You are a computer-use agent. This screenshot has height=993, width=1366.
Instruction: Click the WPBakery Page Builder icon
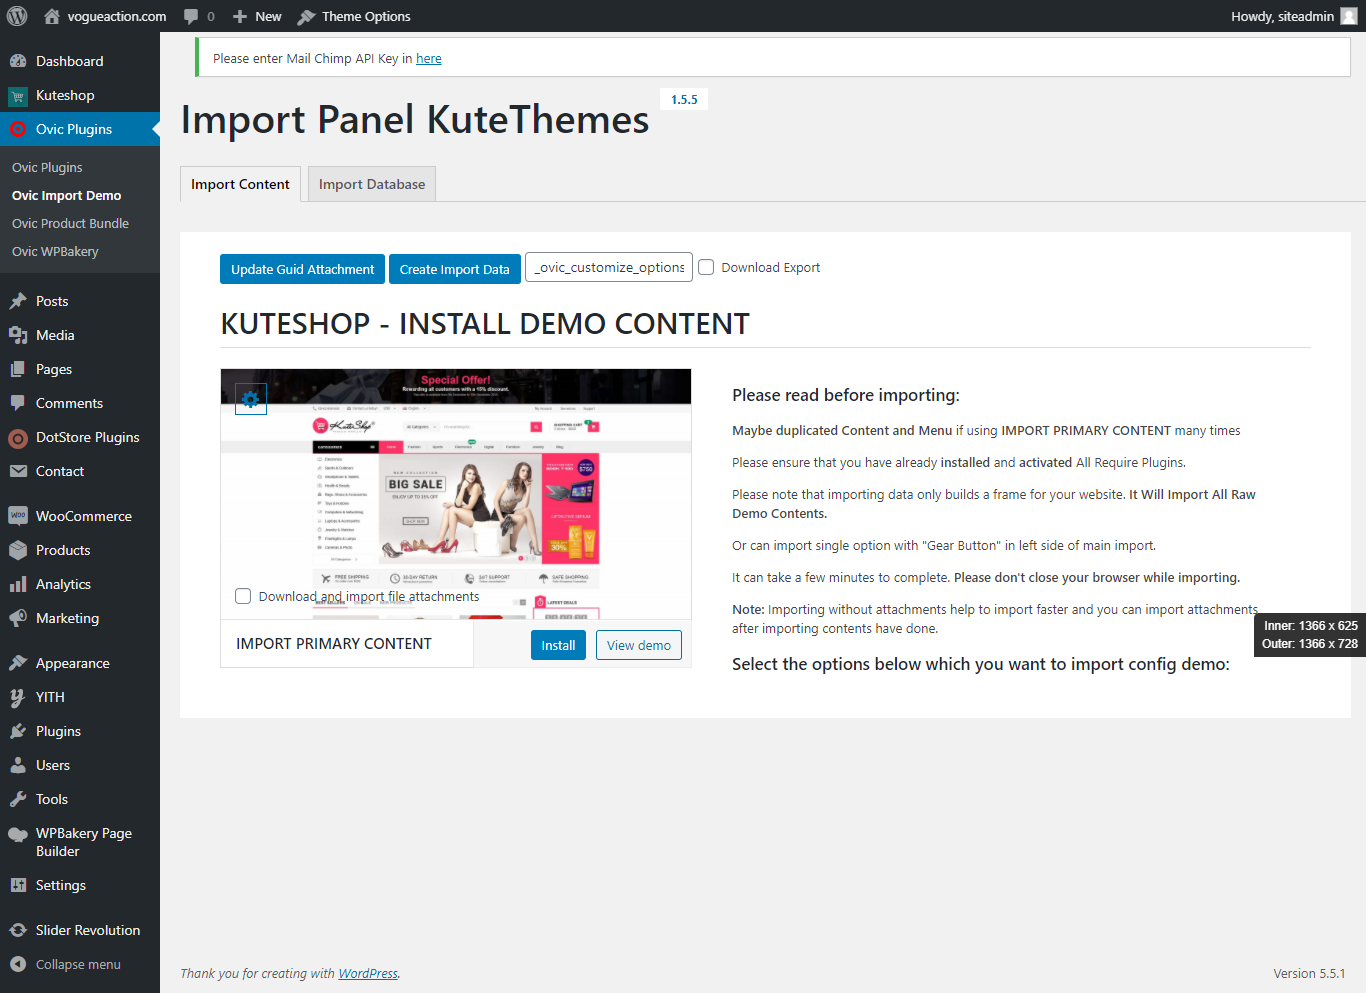pos(18,834)
